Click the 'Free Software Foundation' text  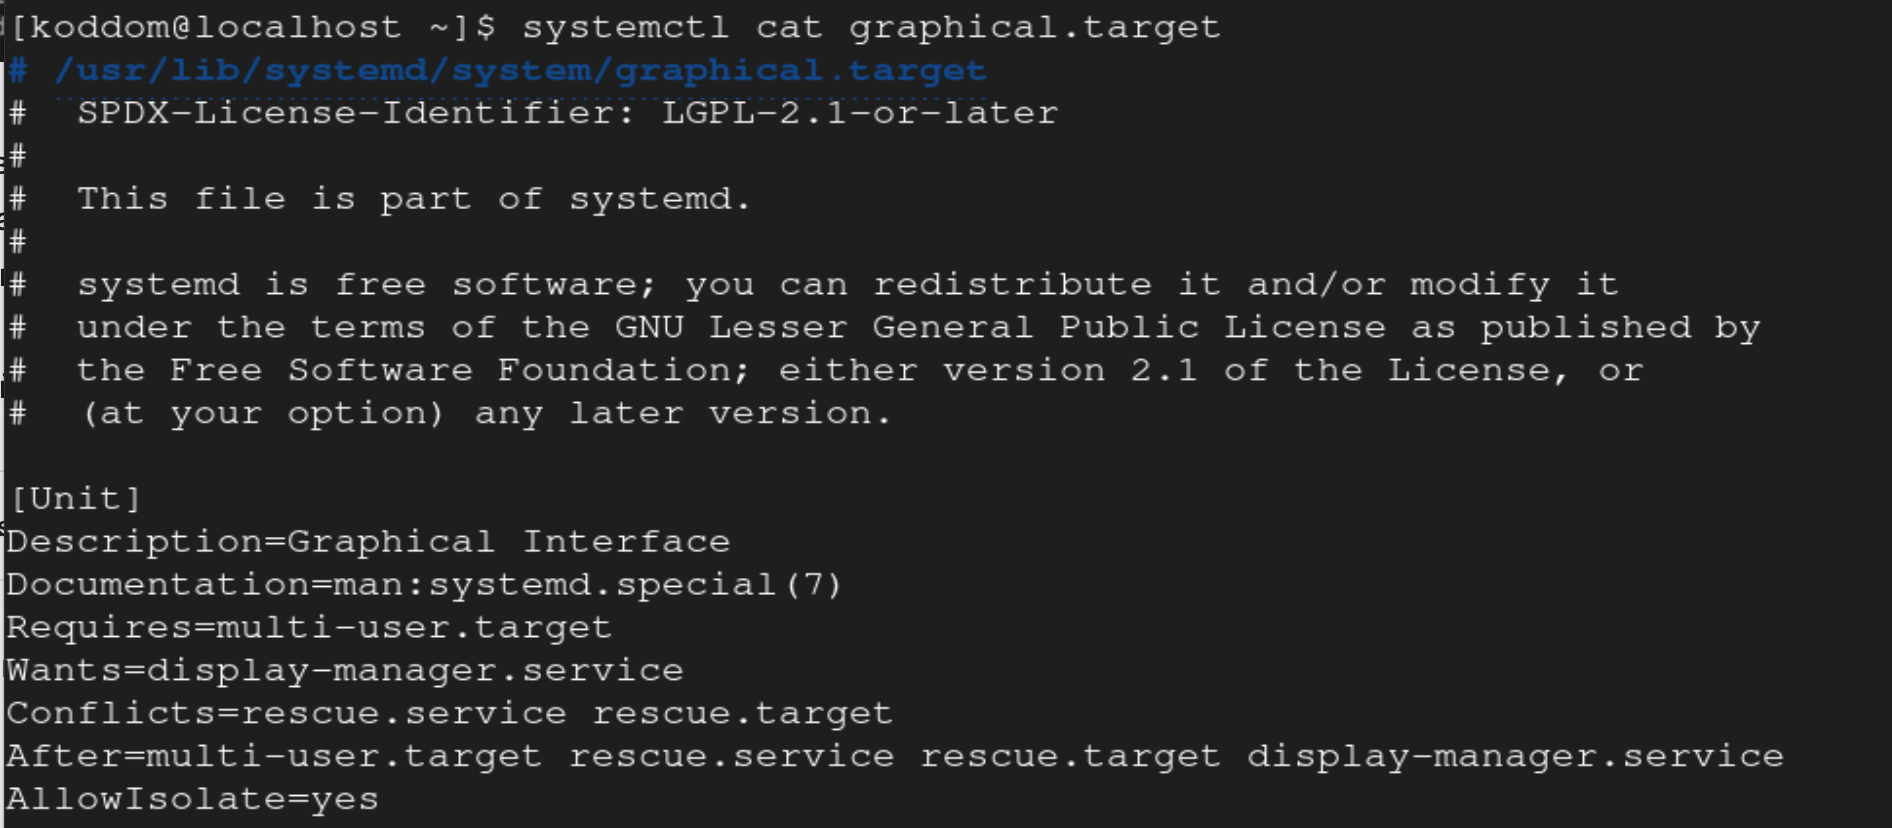[450, 371]
